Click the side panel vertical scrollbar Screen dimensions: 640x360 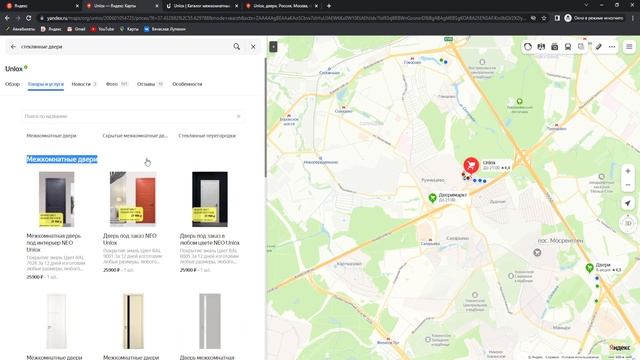coord(265,118)
